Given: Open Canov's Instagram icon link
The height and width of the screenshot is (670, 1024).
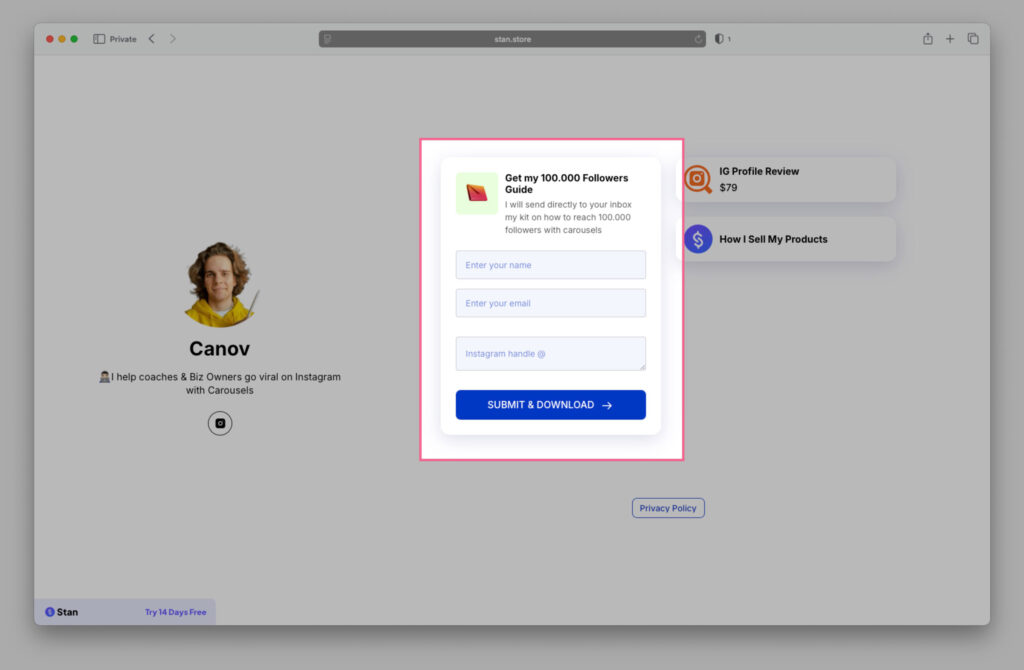Looking at the screenshot, I should (x=220, y=423).
